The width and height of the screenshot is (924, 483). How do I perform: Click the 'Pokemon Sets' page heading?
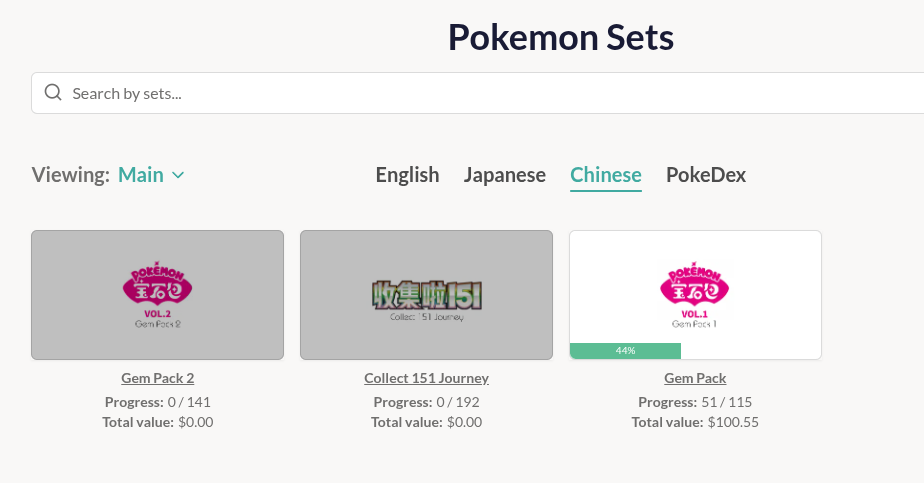coord(560,37)
